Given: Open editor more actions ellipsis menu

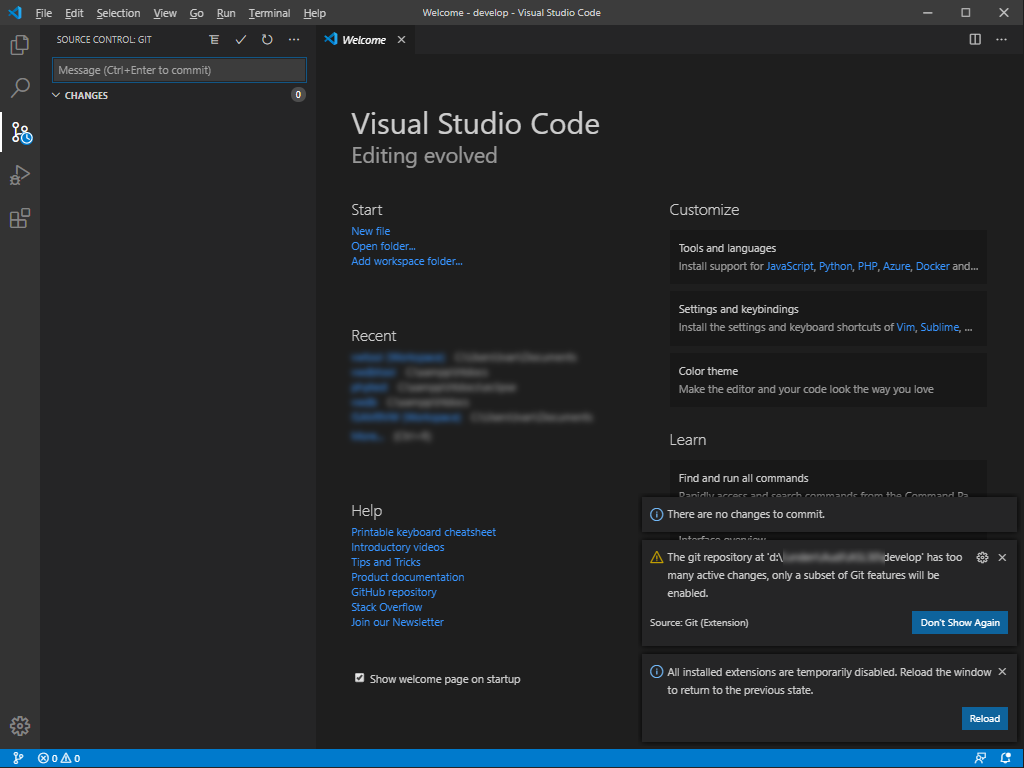Looking at the screenshot, I should point(1001,40).
